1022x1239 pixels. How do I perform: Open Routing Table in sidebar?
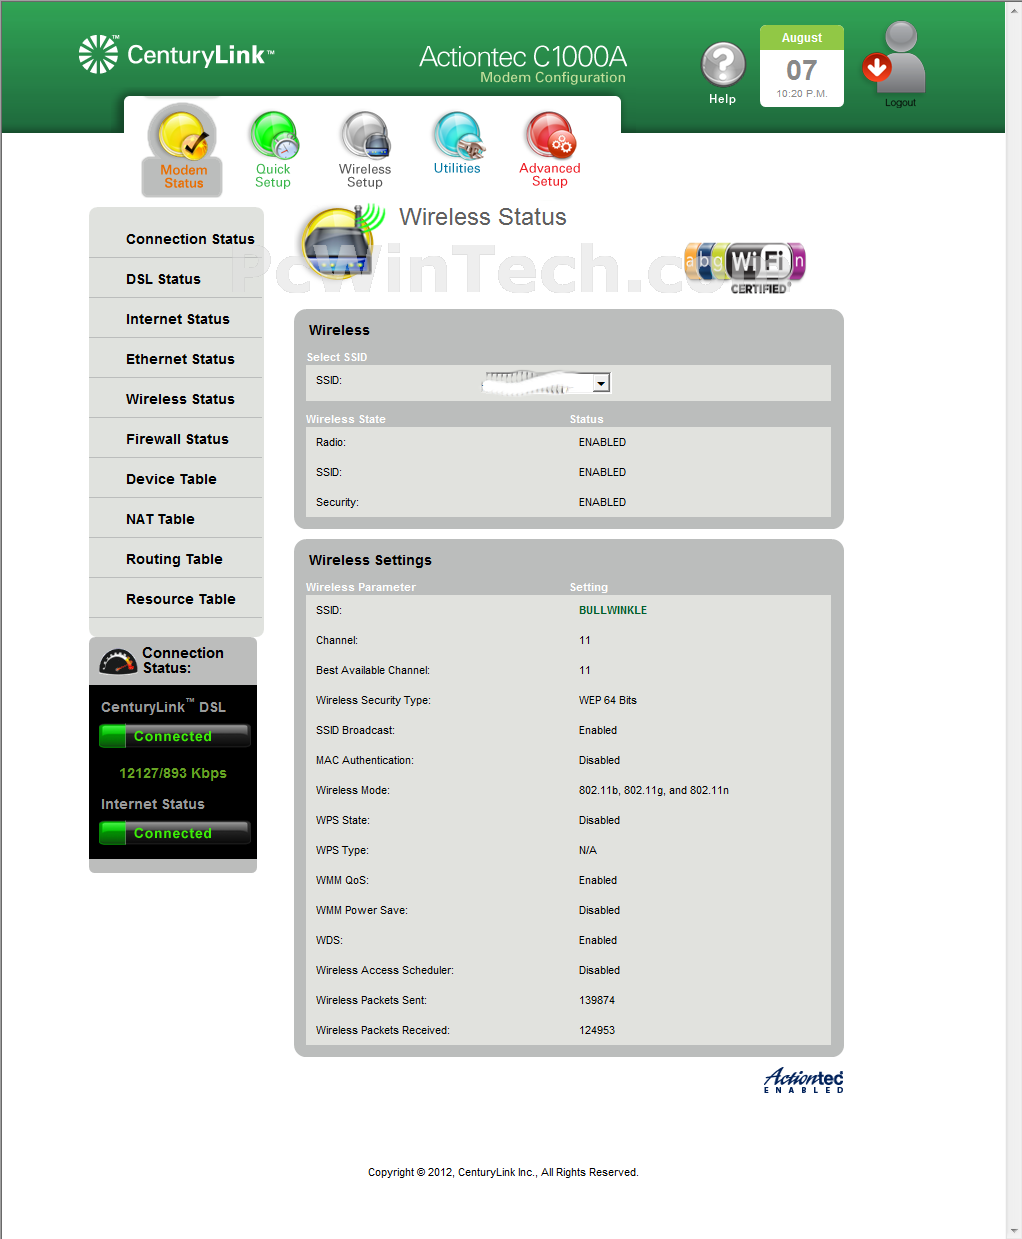tap(176, 559)
